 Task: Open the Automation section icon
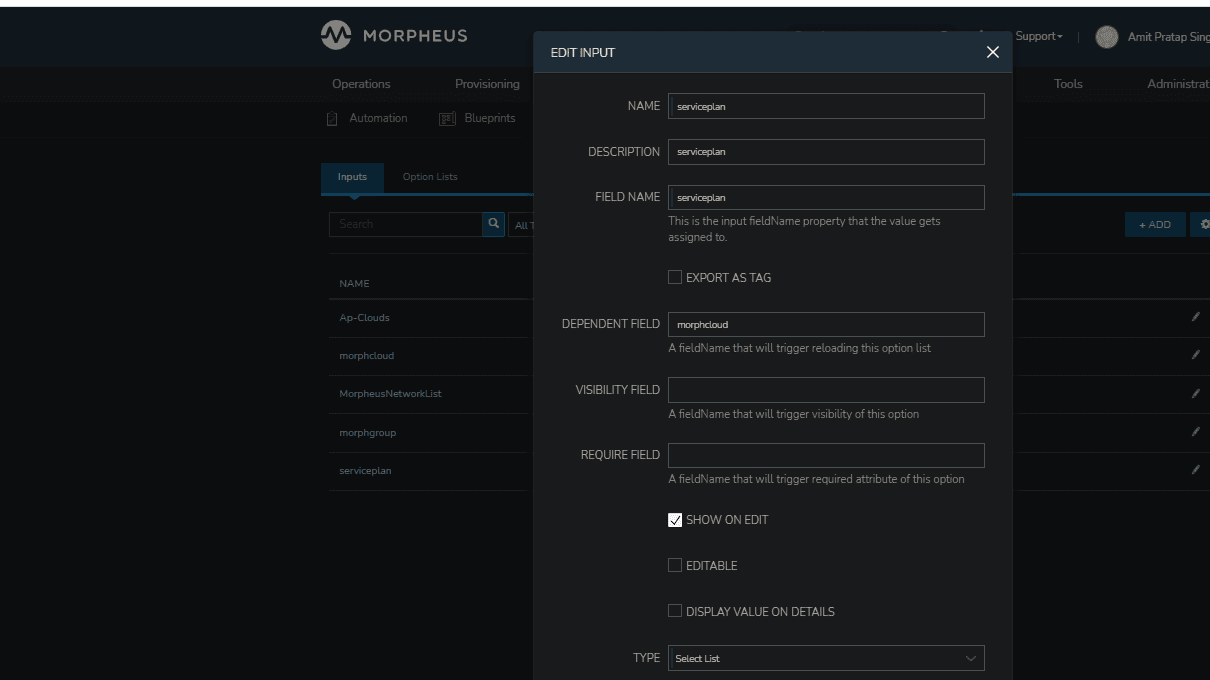pos(333,119)
